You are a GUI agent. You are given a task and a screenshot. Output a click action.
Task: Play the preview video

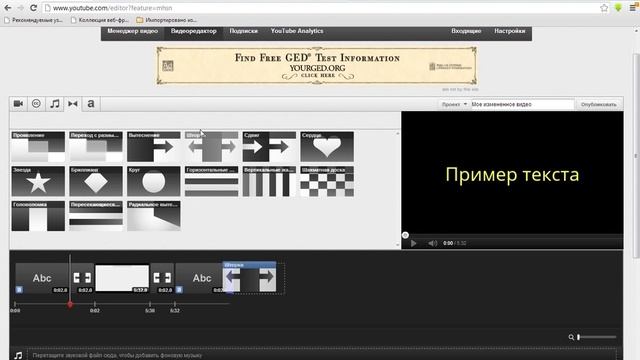[413, 243]
